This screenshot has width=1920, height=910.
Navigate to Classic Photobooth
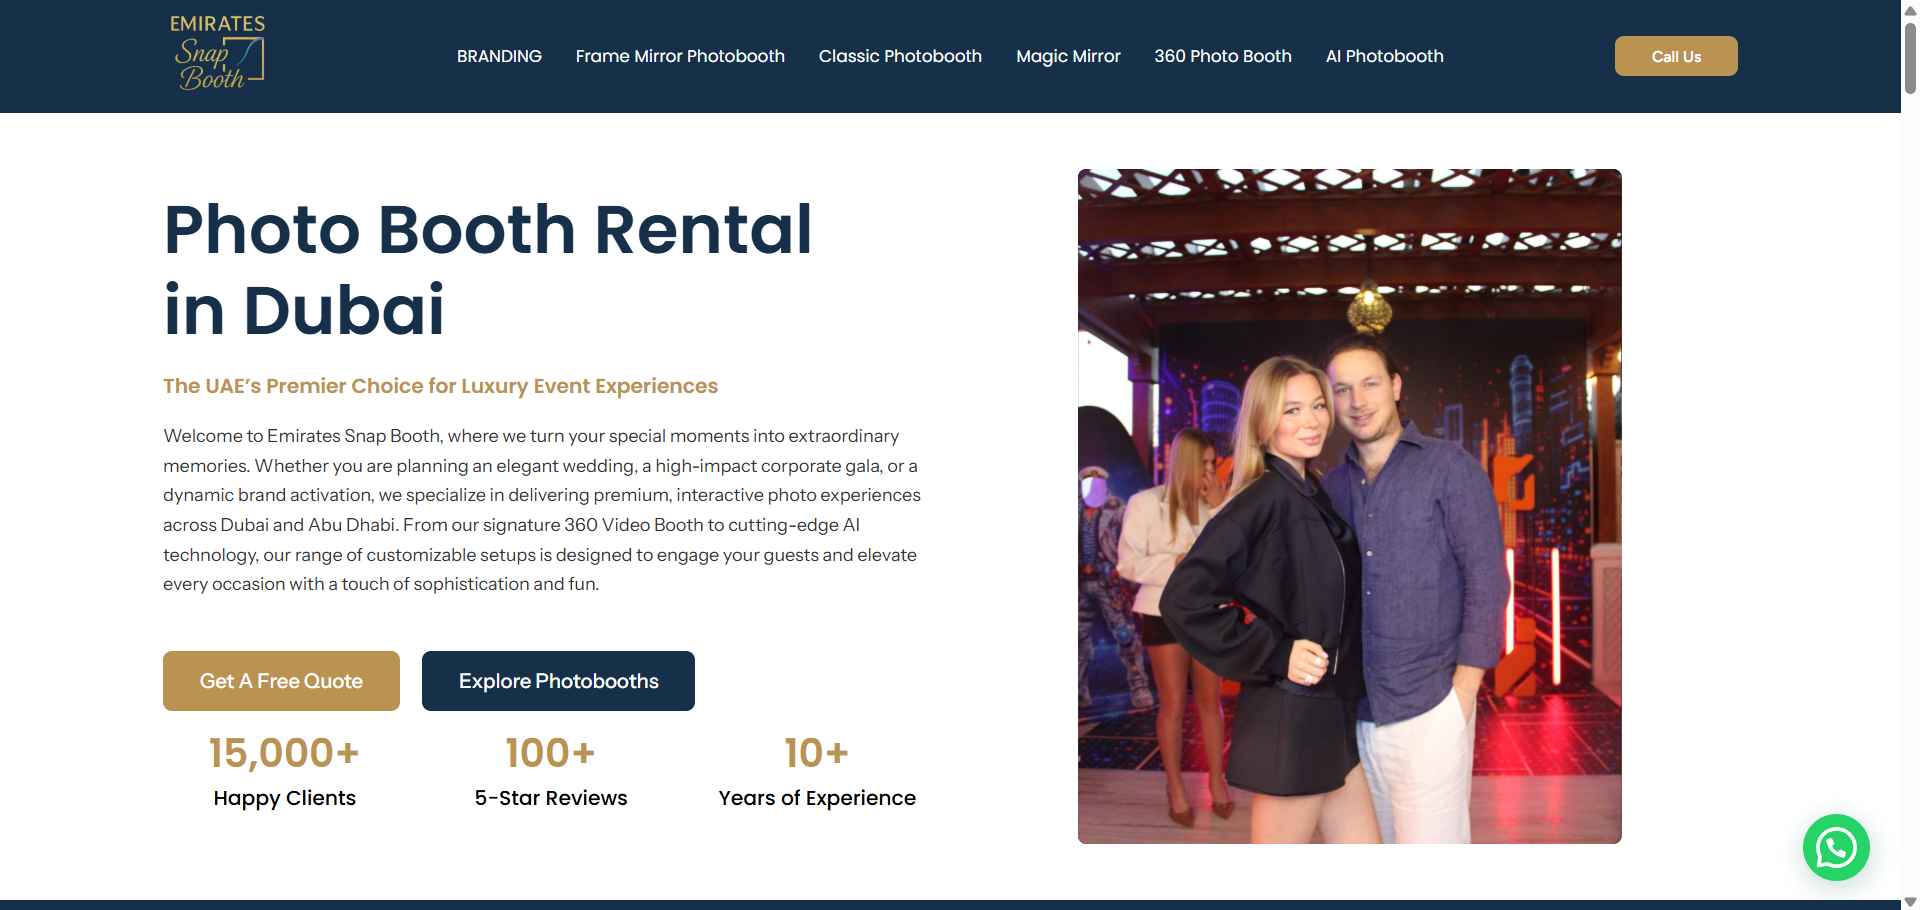900,56
